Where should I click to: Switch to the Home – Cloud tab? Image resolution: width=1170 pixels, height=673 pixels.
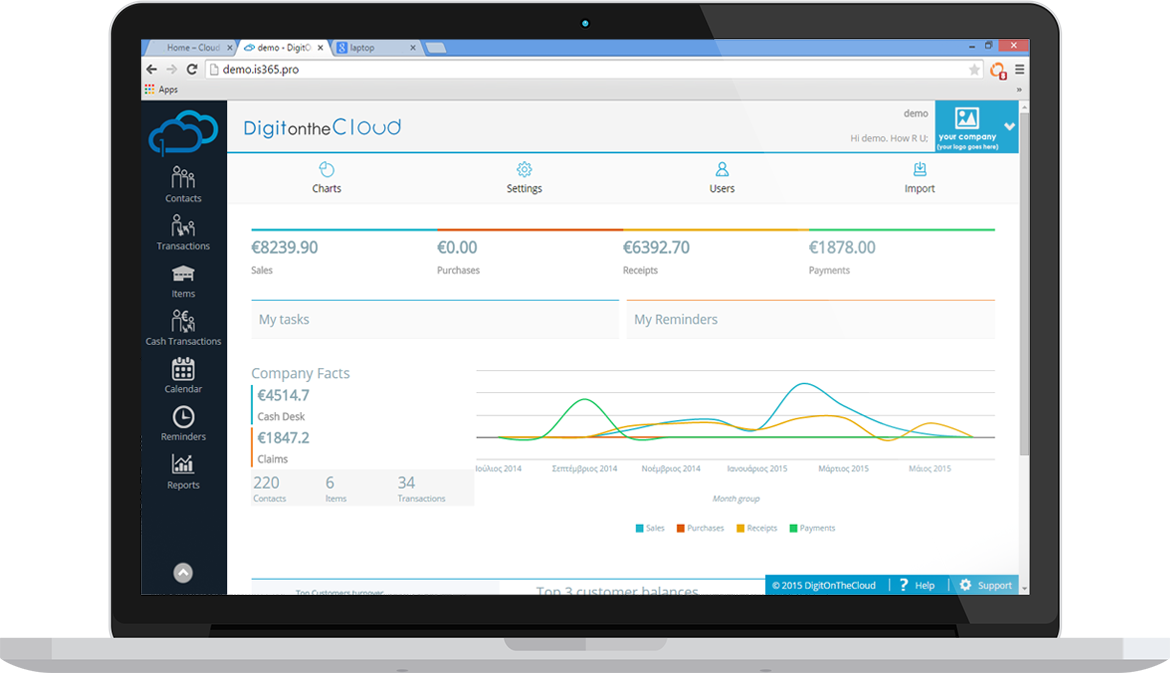(x=192, y=48)
